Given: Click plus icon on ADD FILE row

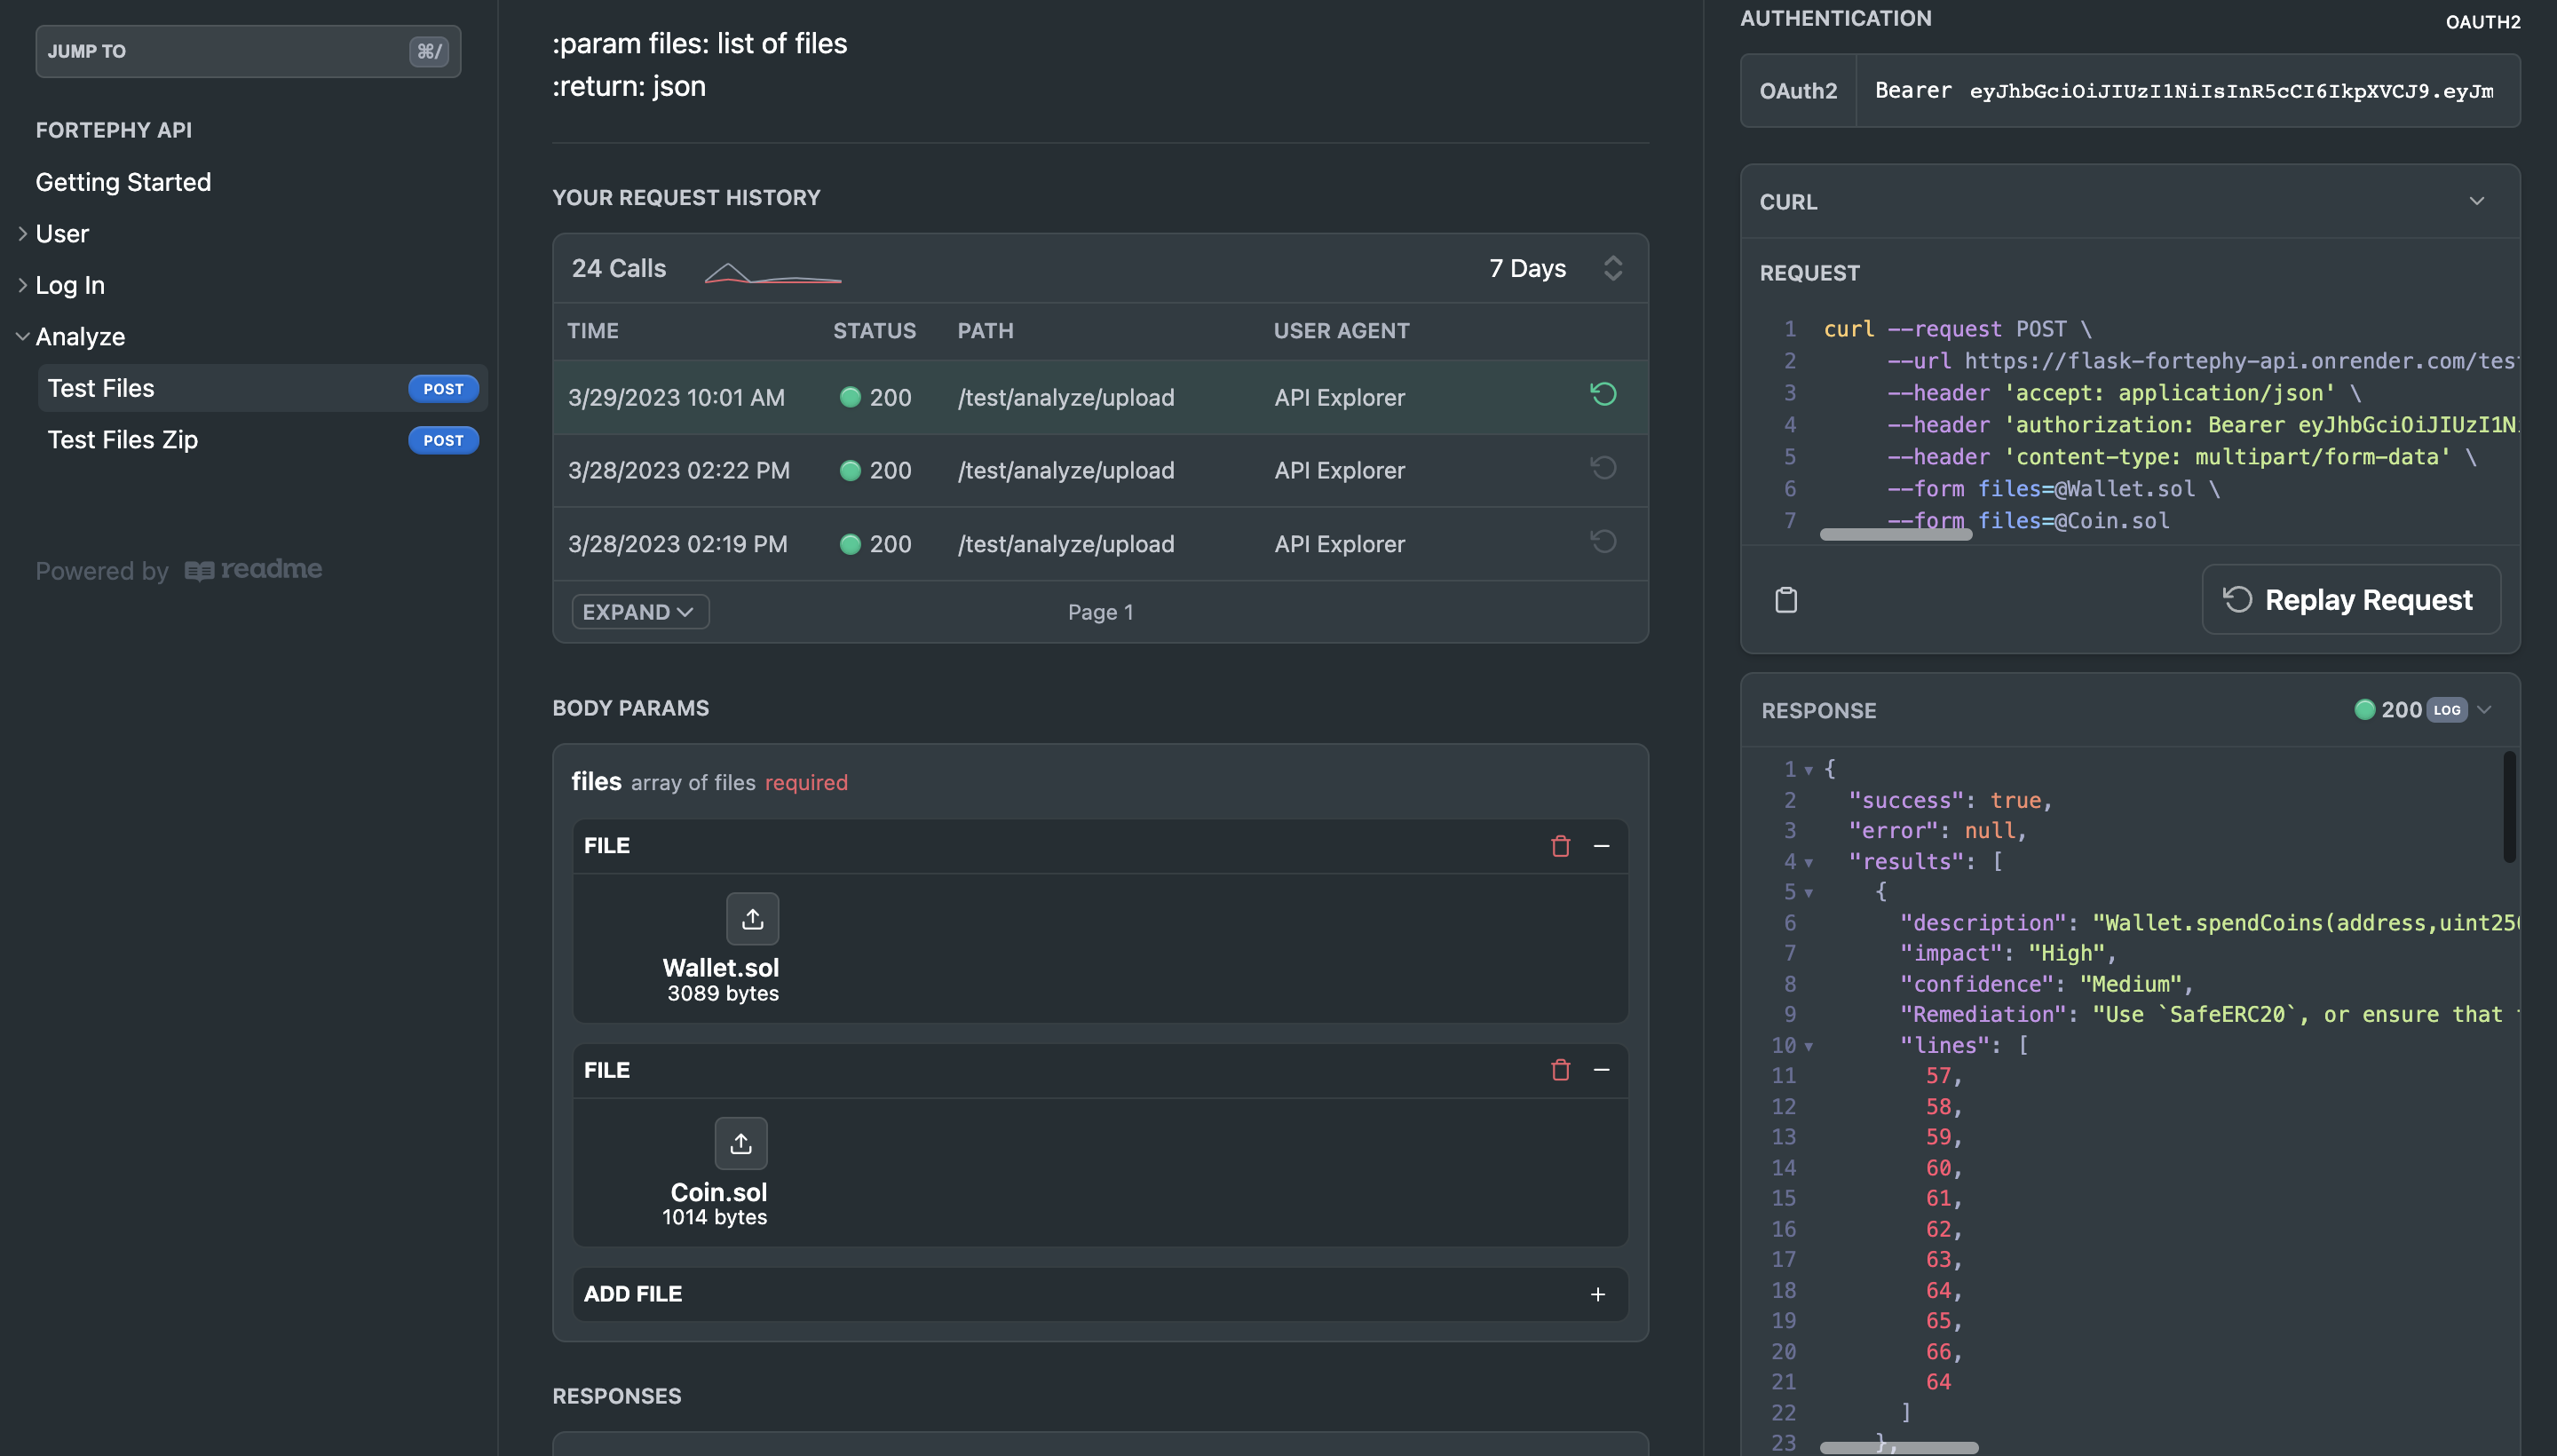Looking at the screenshot, I should point(1597,1294).
